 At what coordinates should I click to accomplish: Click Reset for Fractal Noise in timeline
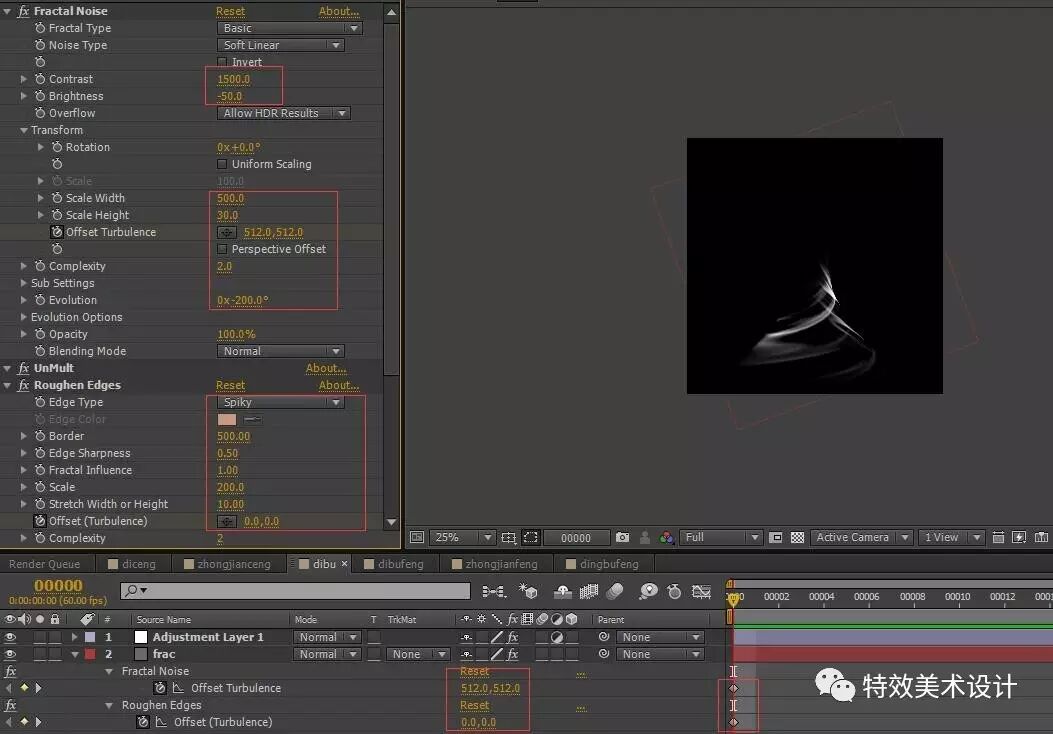click(475, 671)
